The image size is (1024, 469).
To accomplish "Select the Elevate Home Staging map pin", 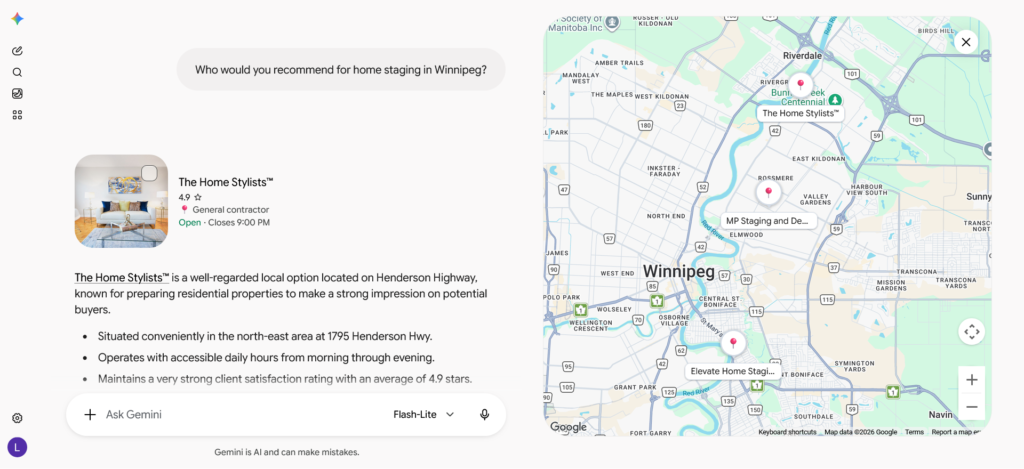I will point(733,343).
